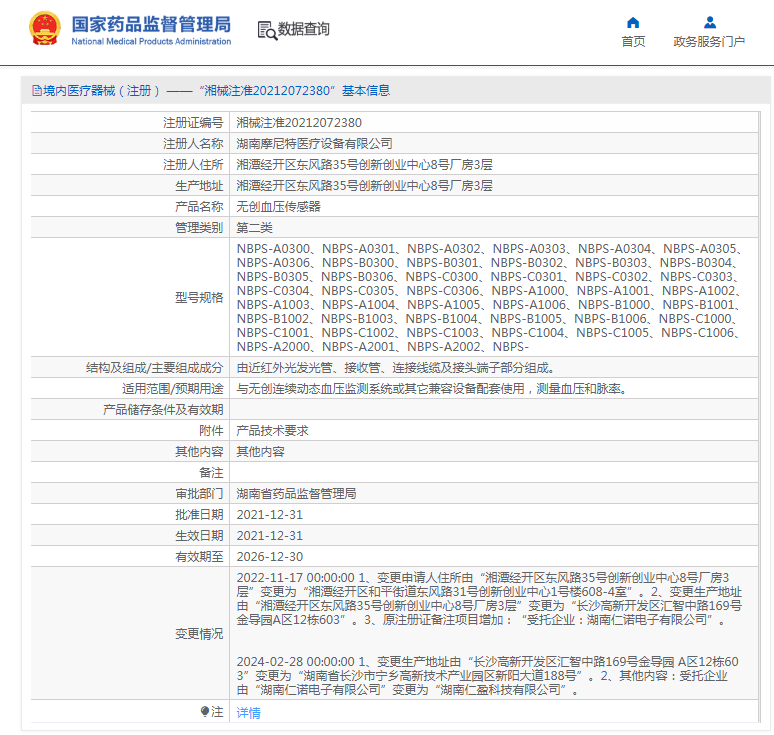The width and height of the screenshot is (774, 735).
Task: Click the 注册证编号 row label
Action: 193,122
